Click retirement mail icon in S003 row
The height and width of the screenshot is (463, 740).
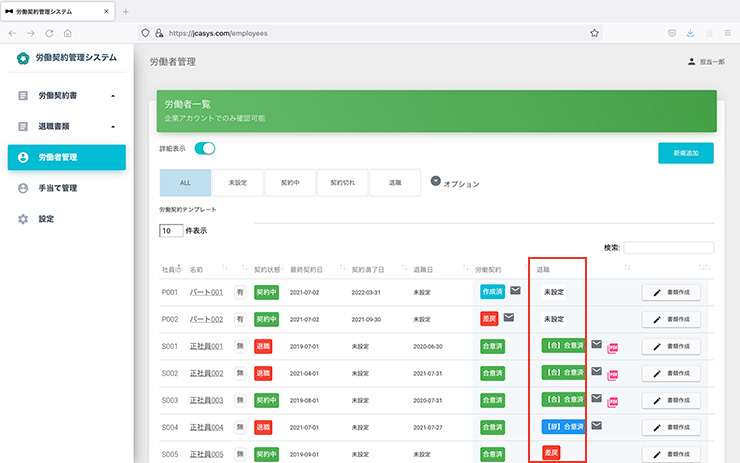point(597,398)
